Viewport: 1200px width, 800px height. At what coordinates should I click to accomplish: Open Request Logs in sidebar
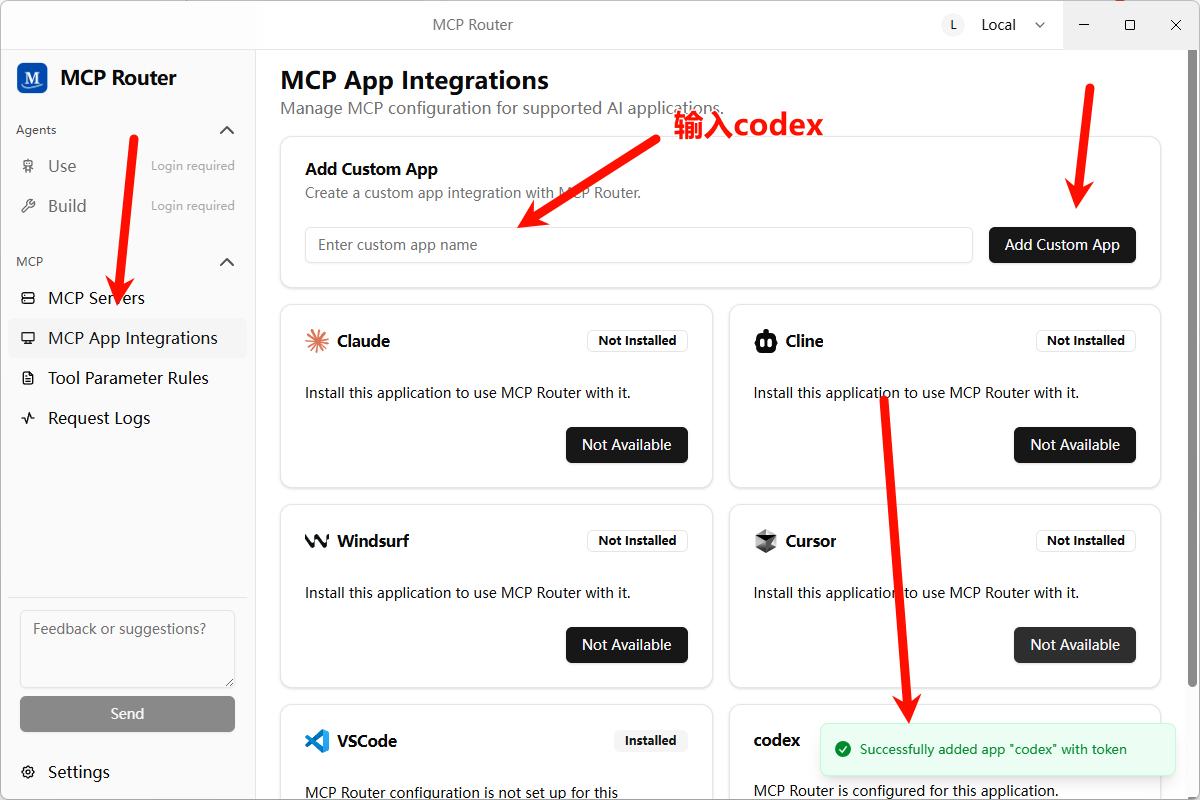point(99,418)
